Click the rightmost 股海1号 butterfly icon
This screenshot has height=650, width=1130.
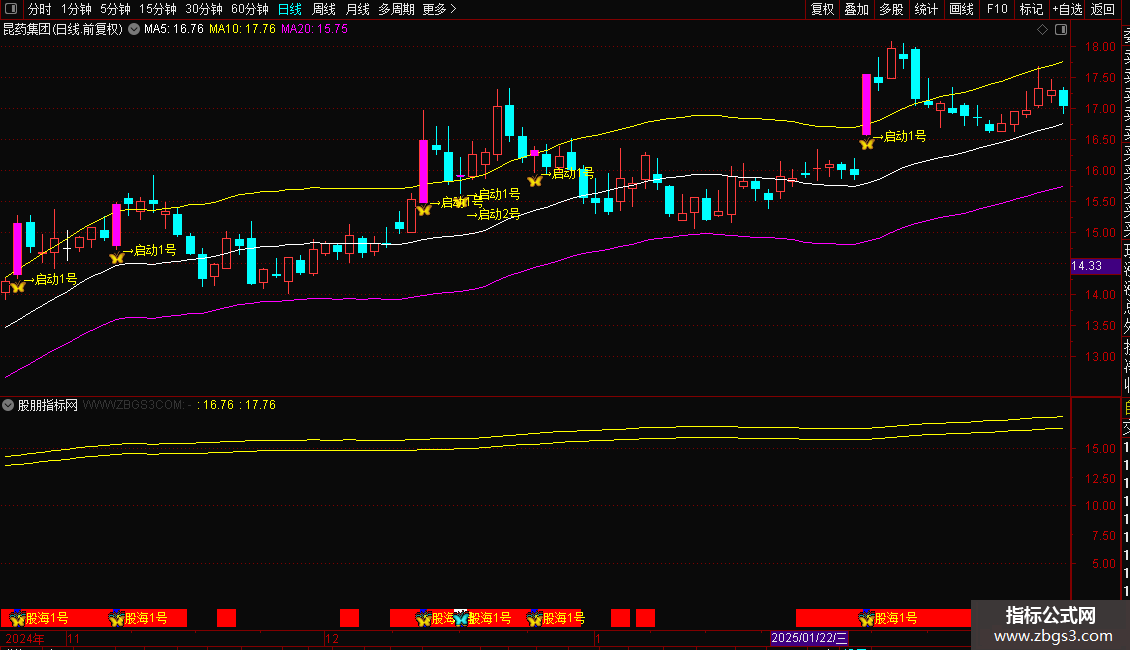tap(866, 618)
